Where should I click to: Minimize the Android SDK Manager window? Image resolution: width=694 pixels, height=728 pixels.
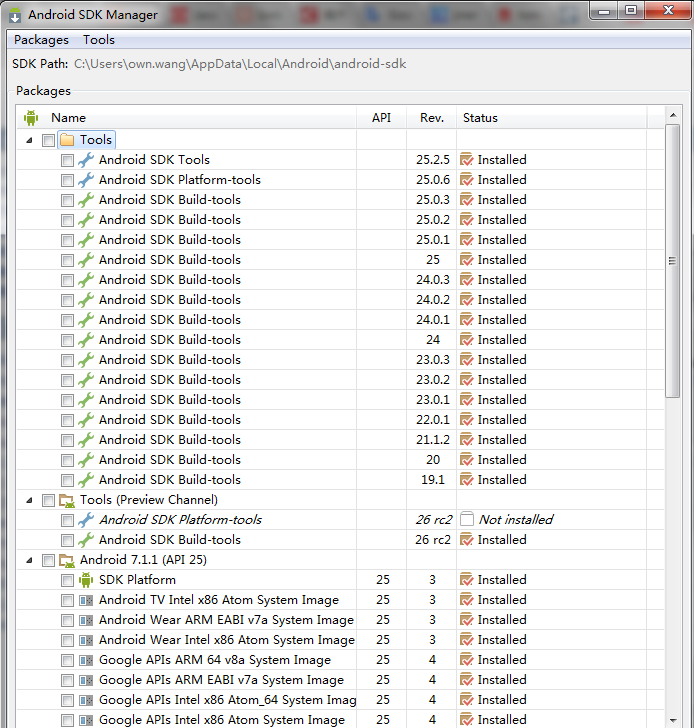click(603, 11)
